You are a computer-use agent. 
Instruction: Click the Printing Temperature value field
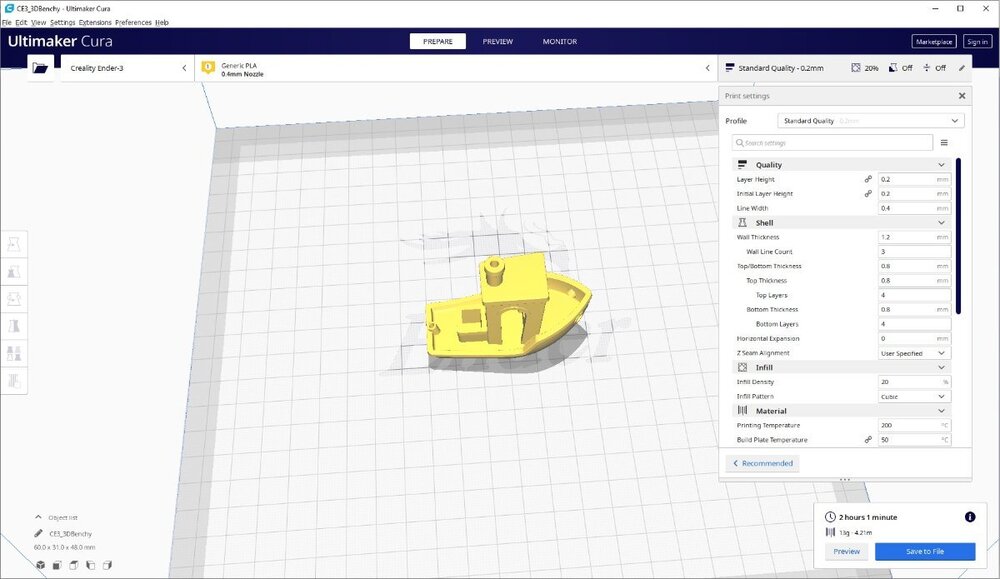914,425
